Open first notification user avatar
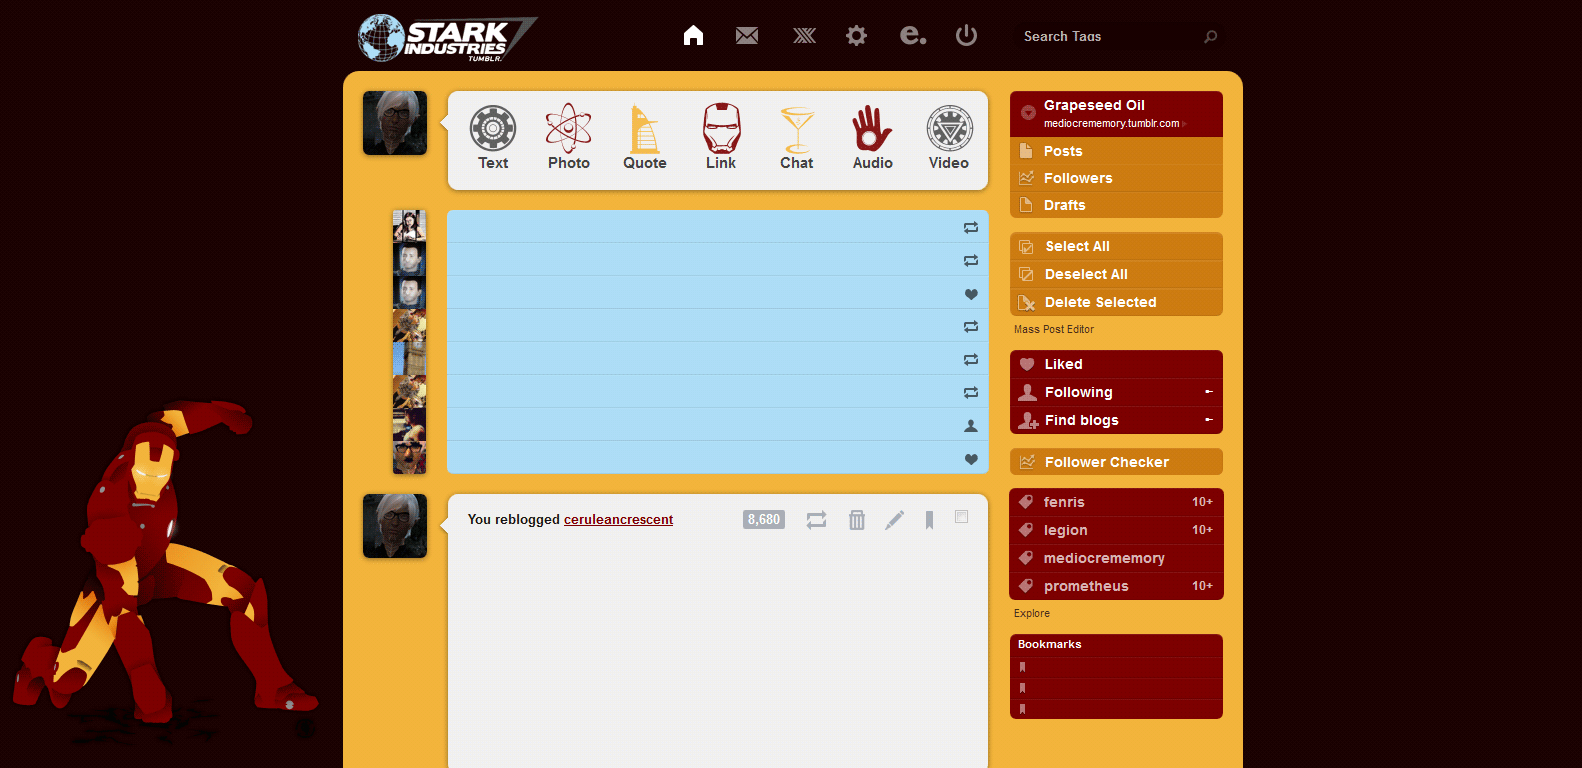This screenshot has width=1582, height=768. 410,226
